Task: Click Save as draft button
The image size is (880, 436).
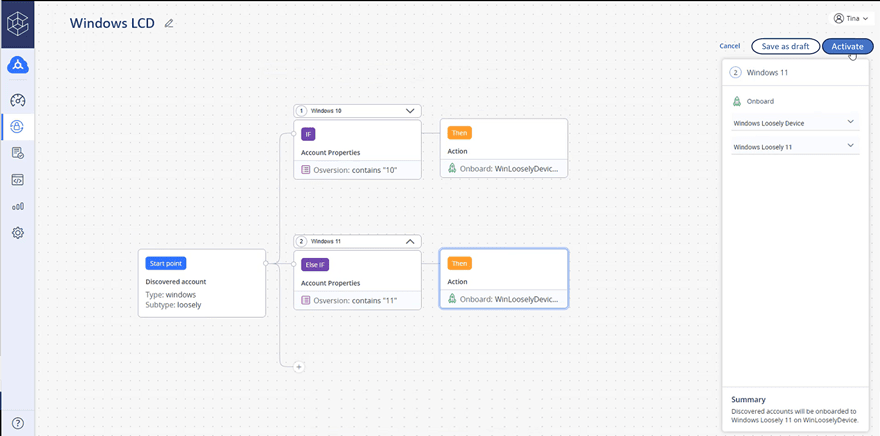Action: [785, 47]
